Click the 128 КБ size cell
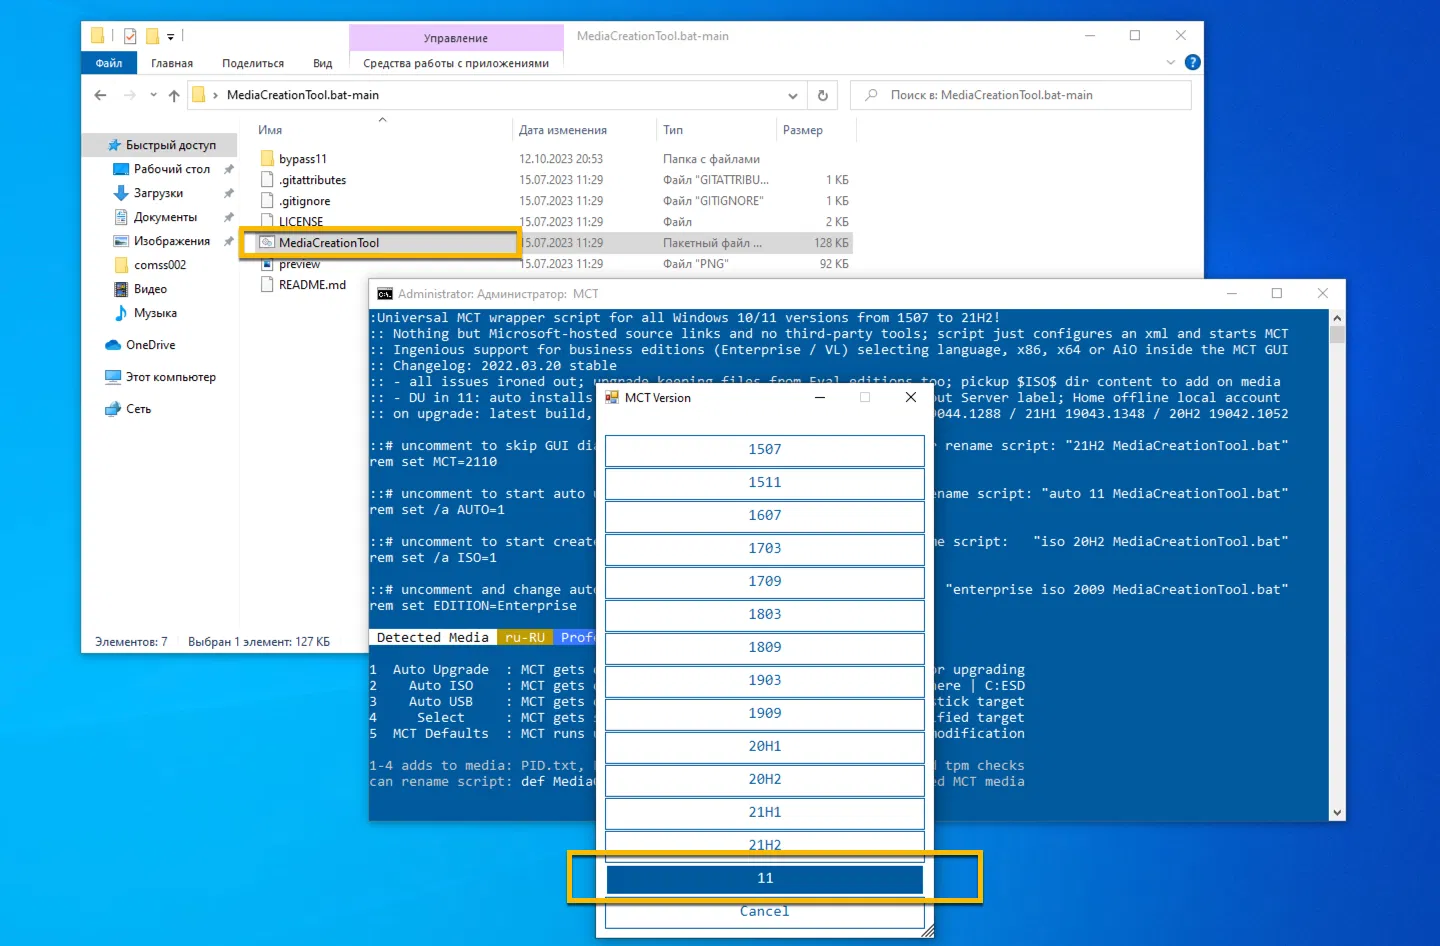This screenshot has width=1440, height=946. [x=831, y=243]
